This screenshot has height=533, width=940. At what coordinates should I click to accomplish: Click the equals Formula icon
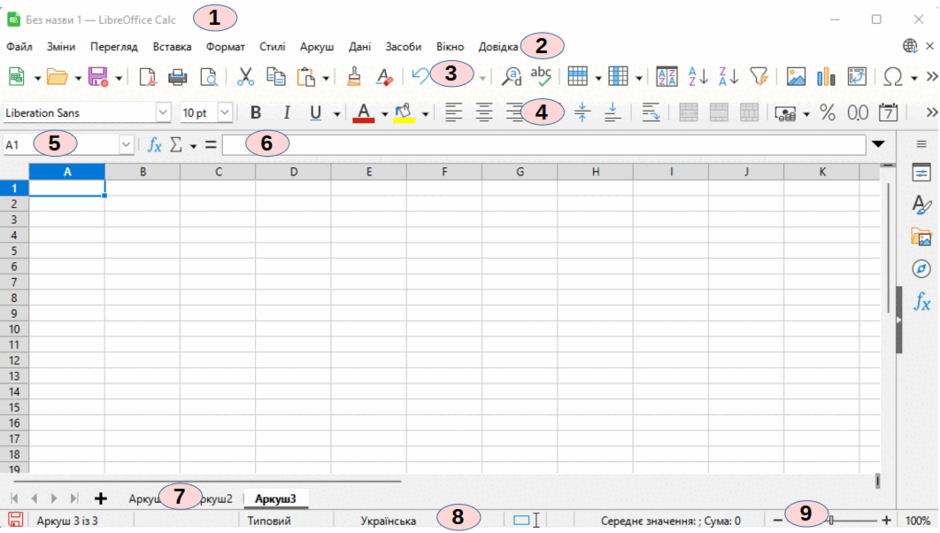[210, 144]
